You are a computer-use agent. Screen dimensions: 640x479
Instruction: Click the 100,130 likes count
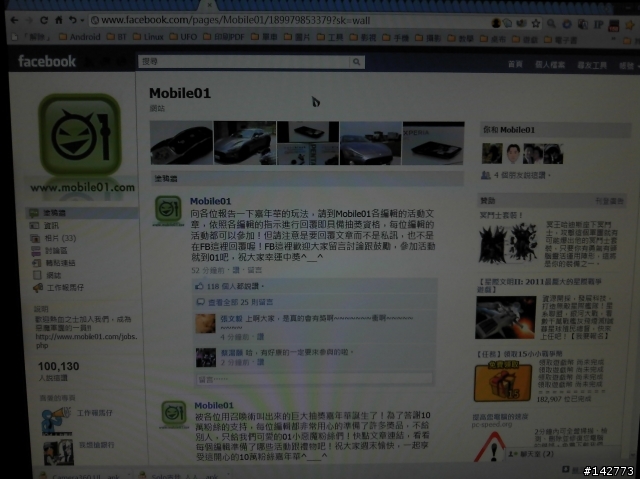click(x=58, y=366)
